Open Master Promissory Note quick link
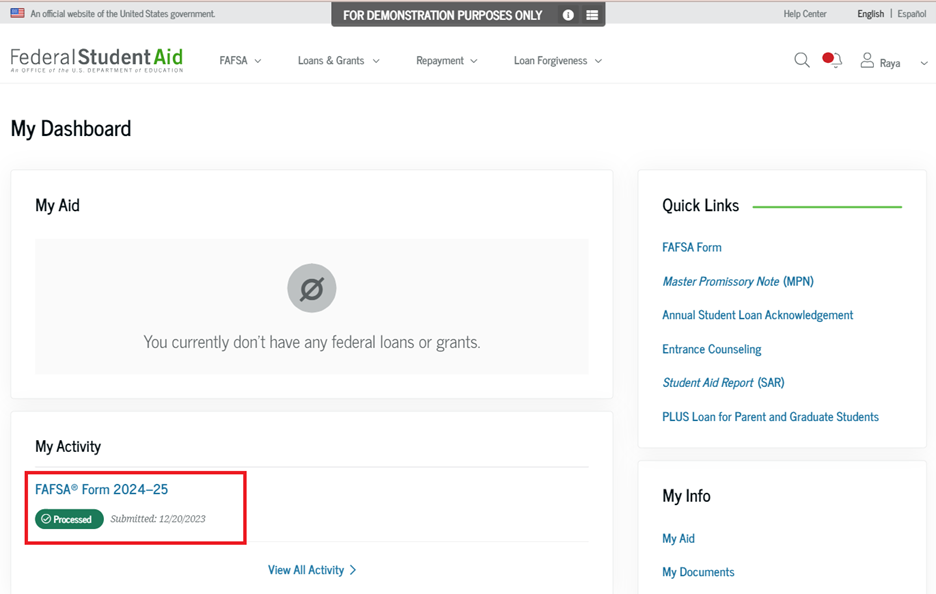Image resolution: width=936 pixels, height=594 pixels. [x=737, y=281]
